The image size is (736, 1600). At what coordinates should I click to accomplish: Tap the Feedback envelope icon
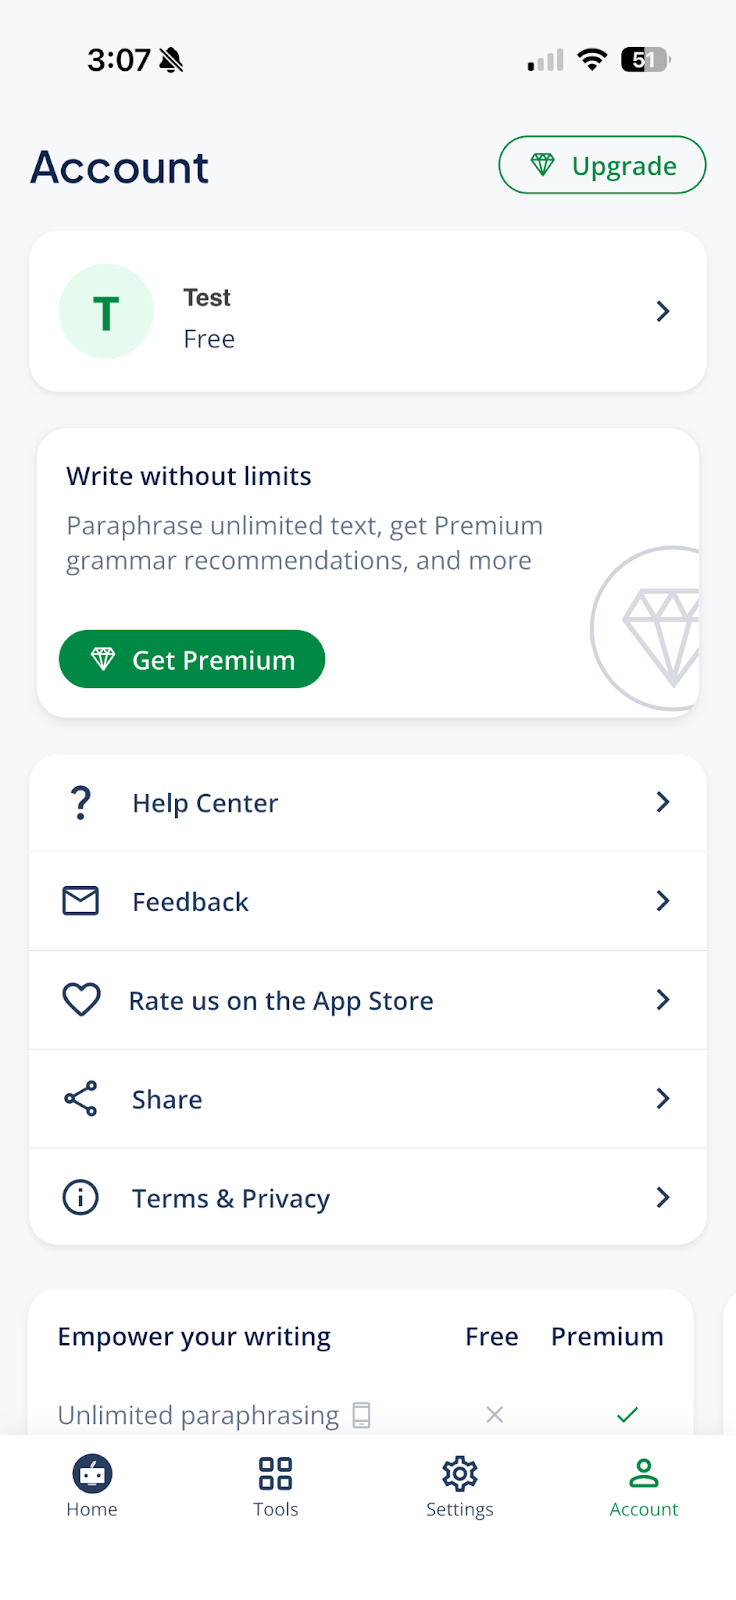tap(81, 901)
